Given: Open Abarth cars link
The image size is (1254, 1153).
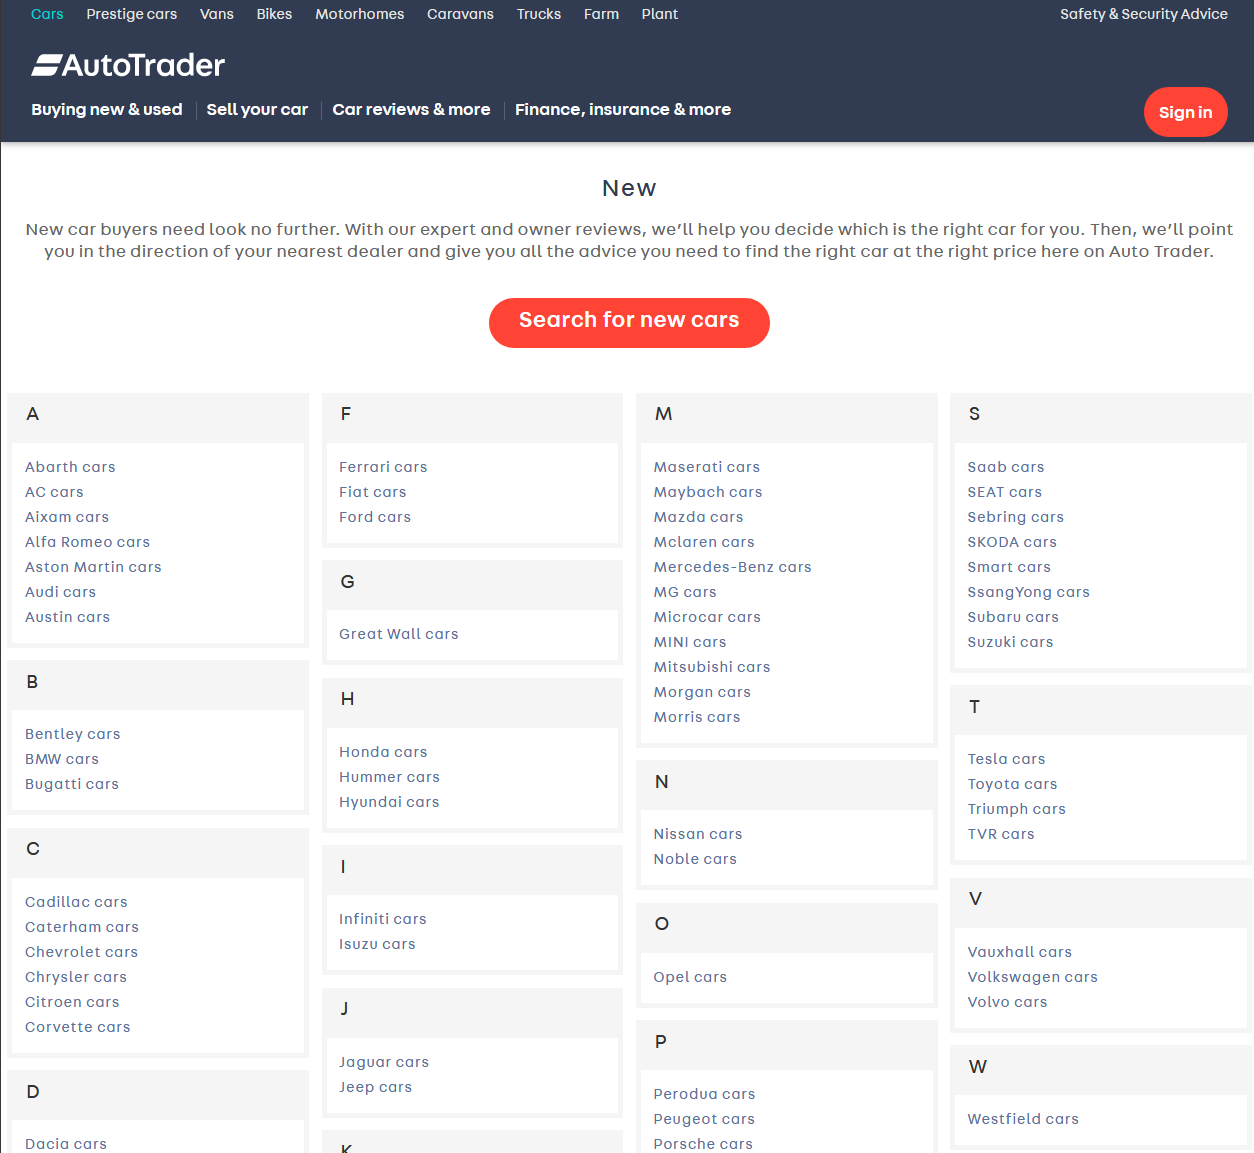Looking at the screenshot, I should (x=70, y=467).
